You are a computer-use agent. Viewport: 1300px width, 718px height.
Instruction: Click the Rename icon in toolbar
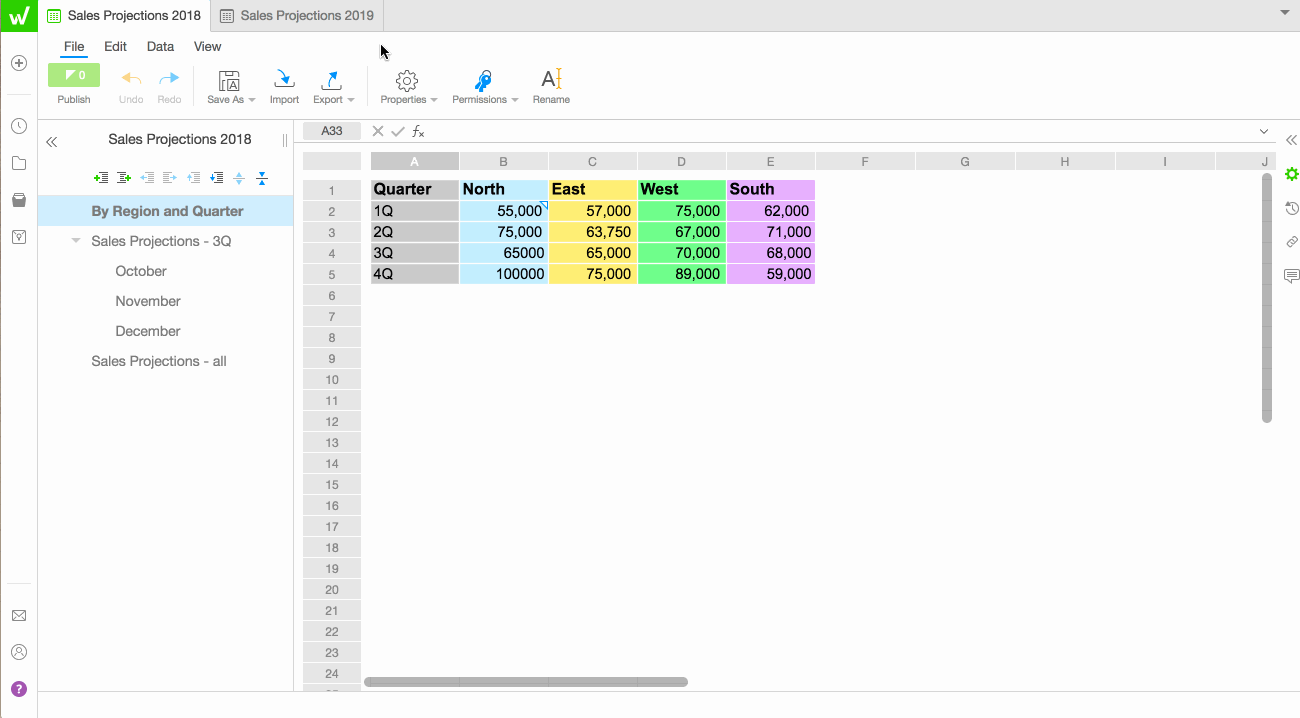click(551, 85)
